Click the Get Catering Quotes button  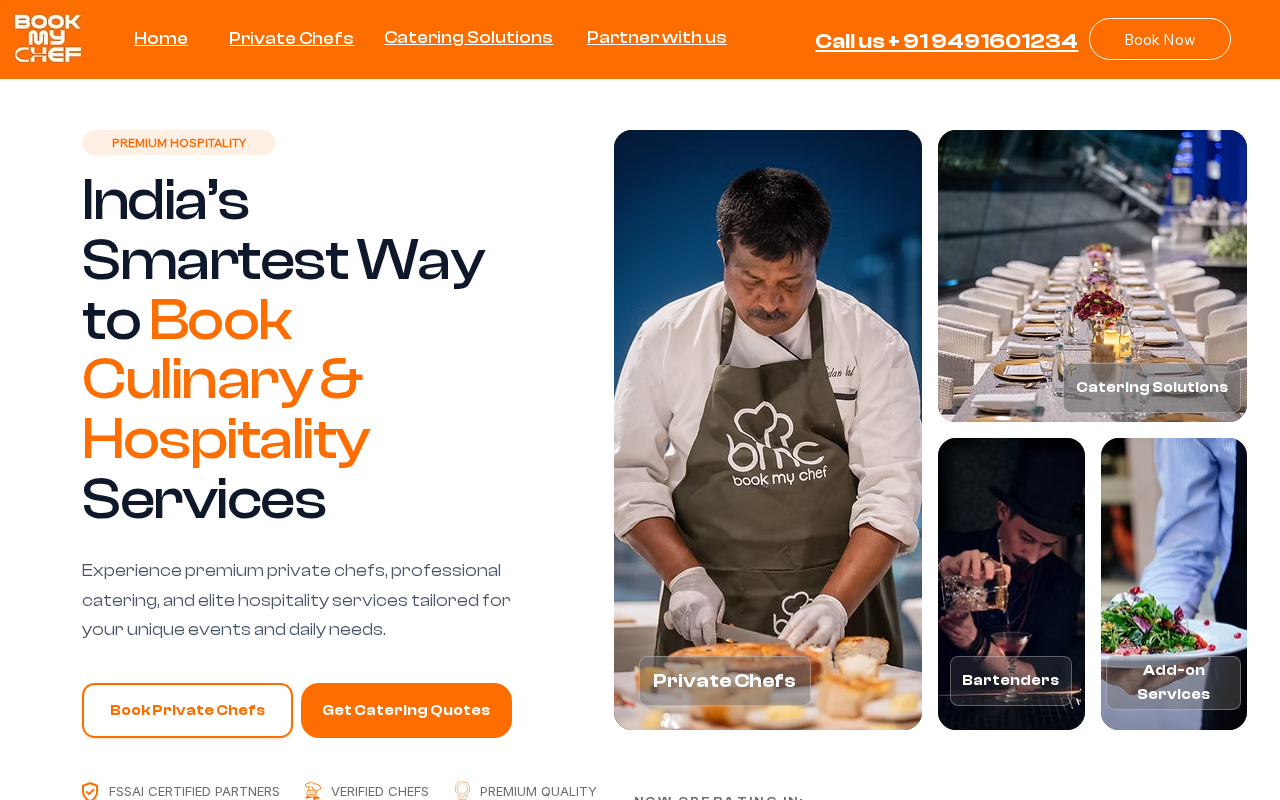406,710
